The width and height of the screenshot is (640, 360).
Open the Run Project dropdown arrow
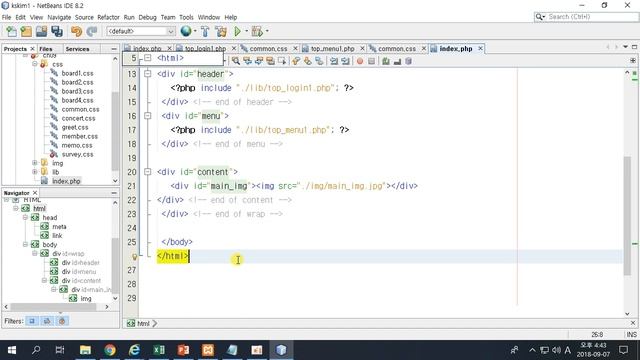click(246, 31)
